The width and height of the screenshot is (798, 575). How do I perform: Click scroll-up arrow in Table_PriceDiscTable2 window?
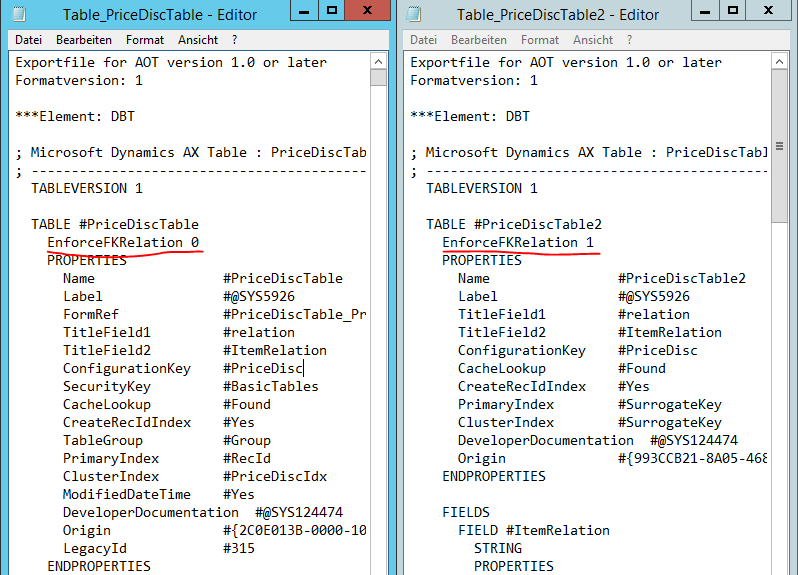click(780, 59)
